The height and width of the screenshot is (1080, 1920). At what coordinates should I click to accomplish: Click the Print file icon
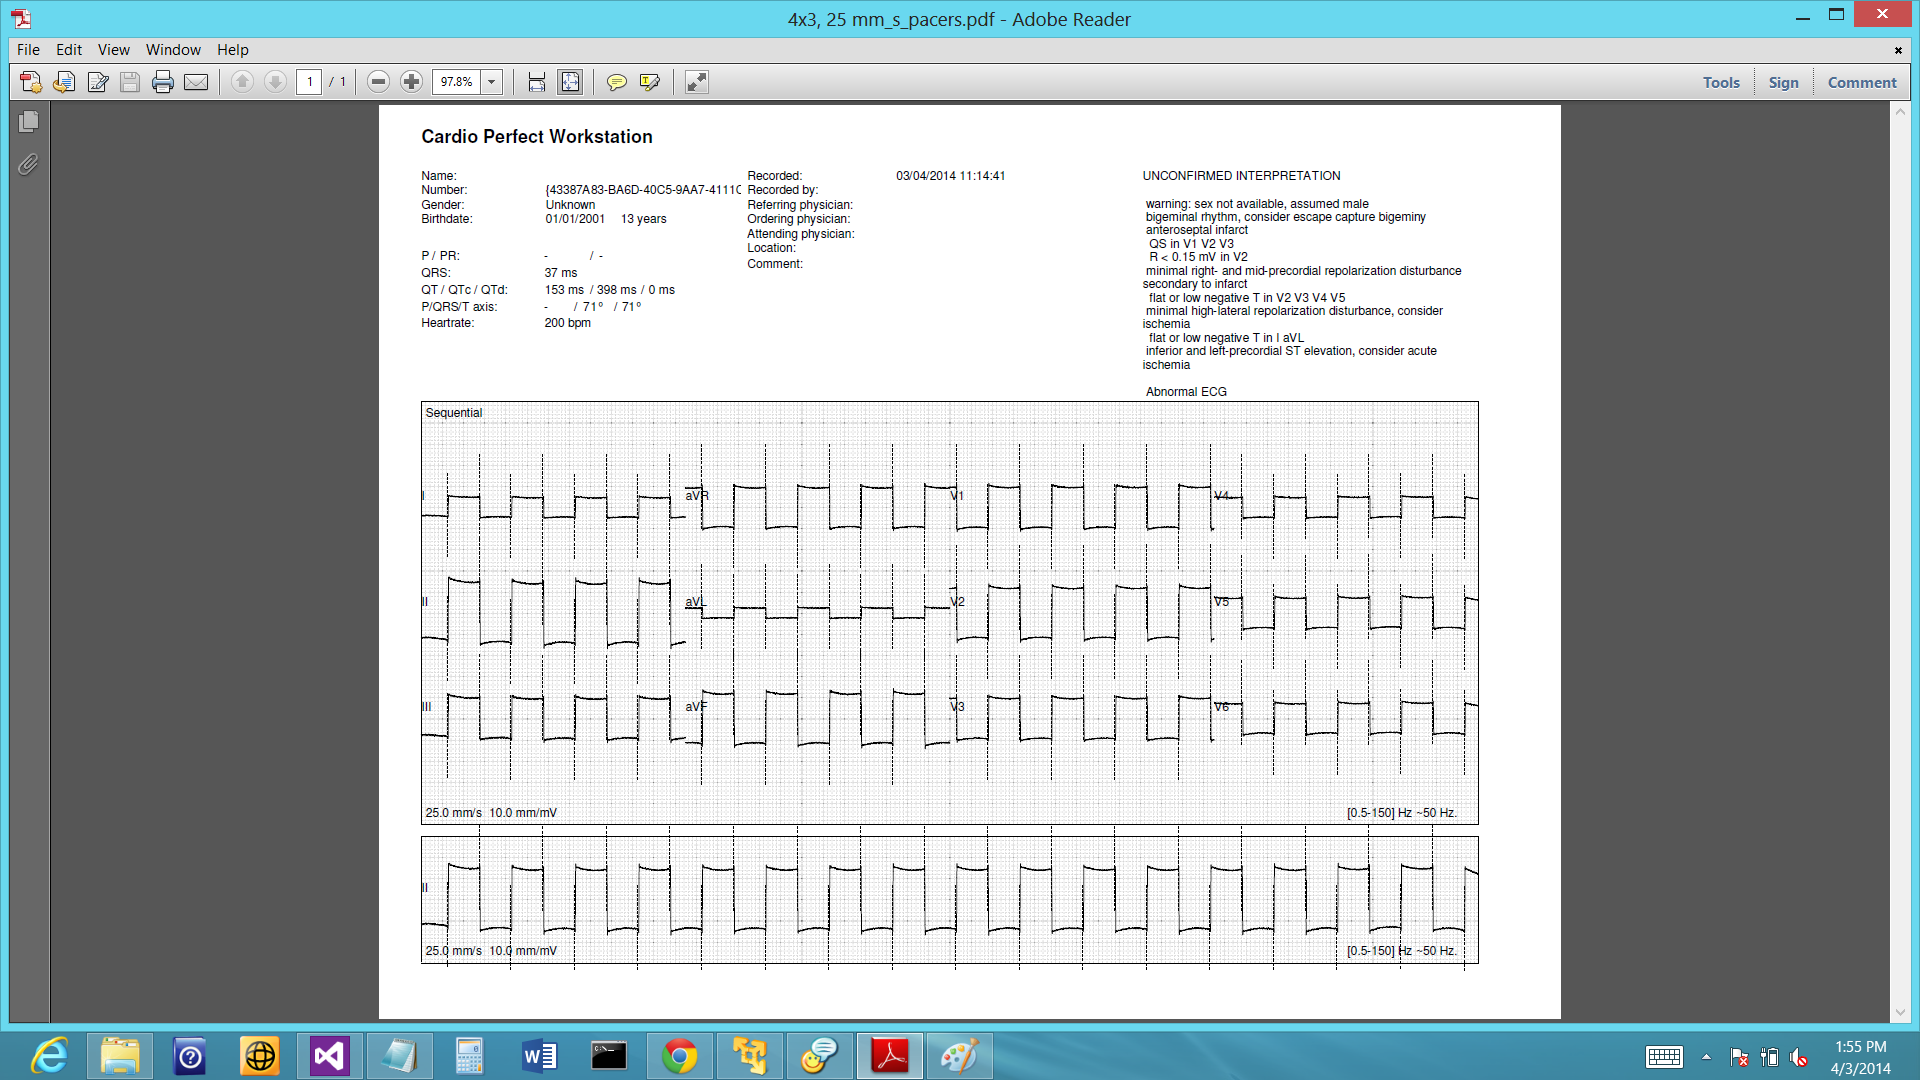pos(163,82)
